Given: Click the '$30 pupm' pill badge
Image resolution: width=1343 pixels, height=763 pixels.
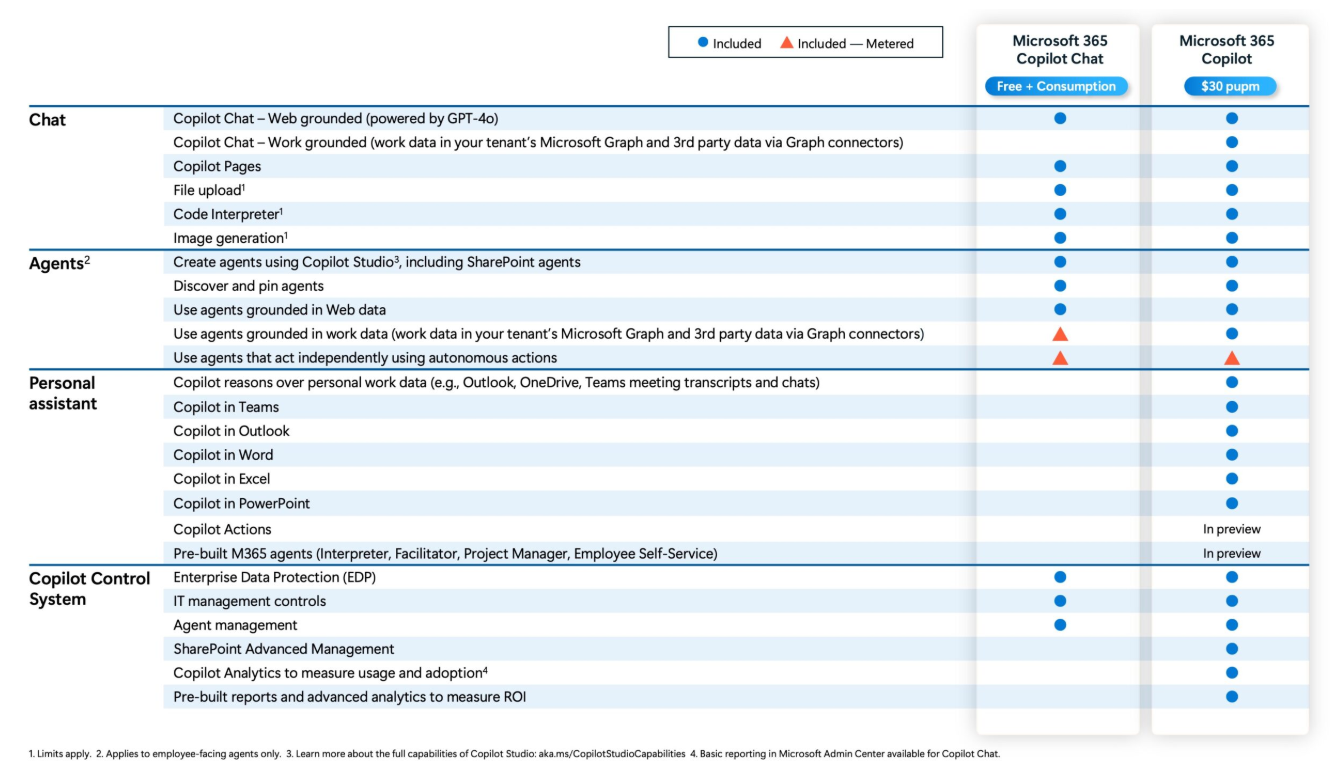Looking at the screenshot, I should (x=1231, y=86).
